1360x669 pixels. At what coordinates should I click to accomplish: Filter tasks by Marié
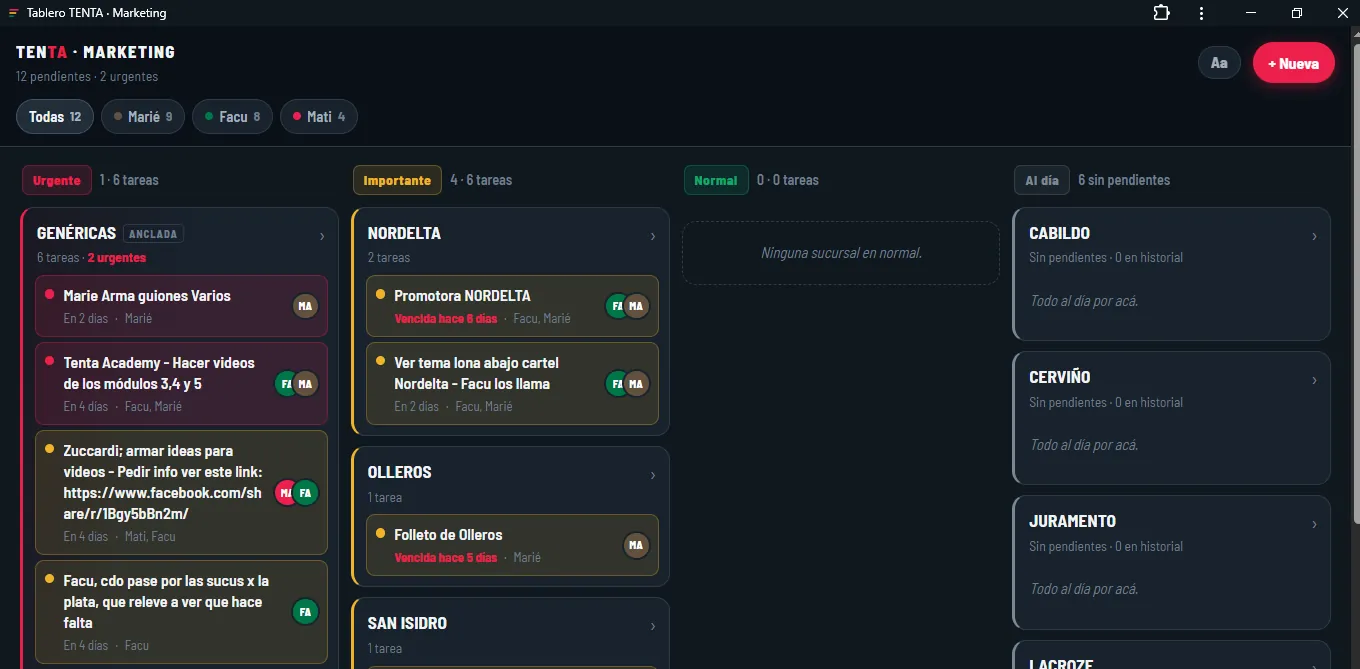(x=143, y=117)
